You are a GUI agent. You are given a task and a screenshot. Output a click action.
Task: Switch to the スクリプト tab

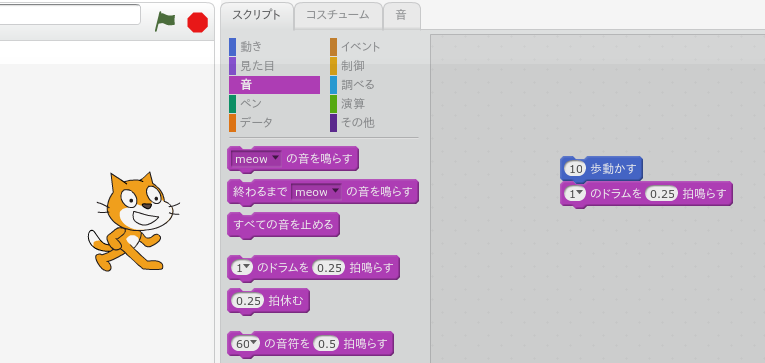tap(257, 15)
